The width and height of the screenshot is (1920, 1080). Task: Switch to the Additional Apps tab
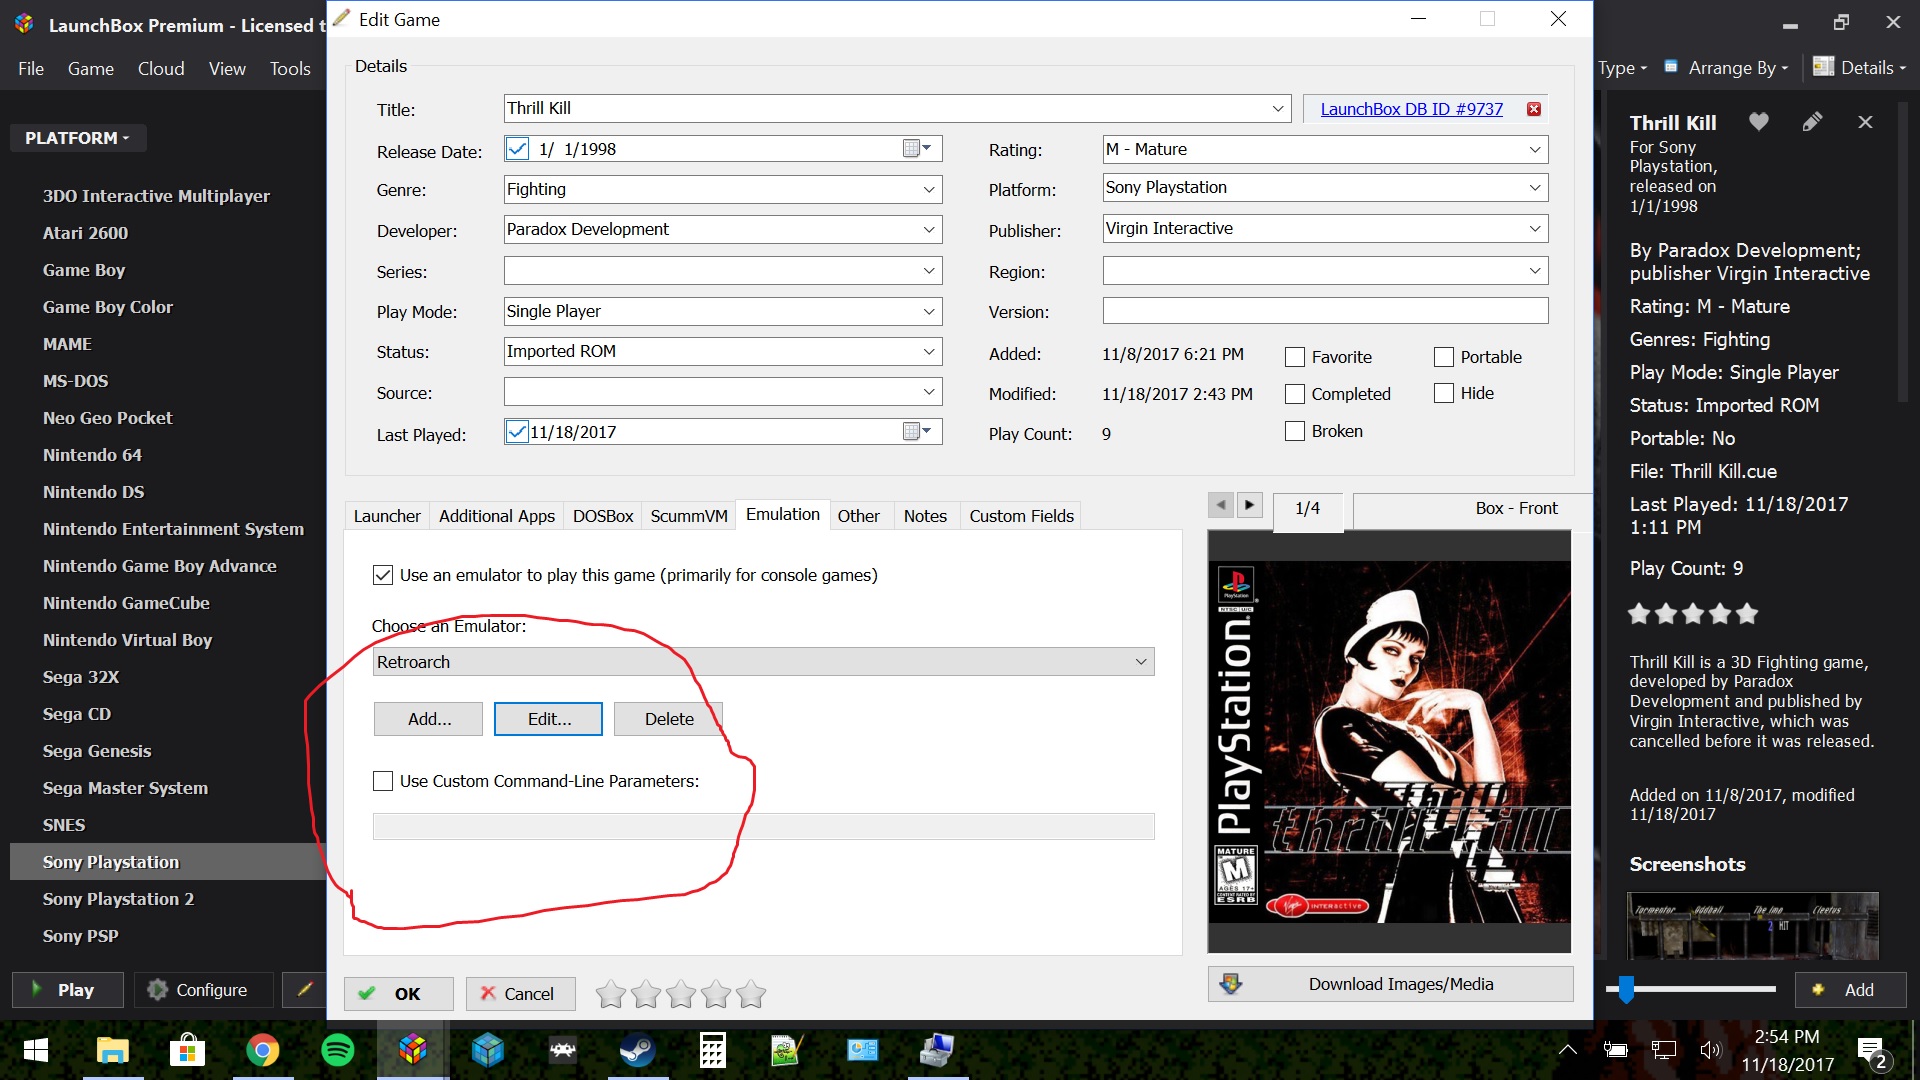[497, 516]
